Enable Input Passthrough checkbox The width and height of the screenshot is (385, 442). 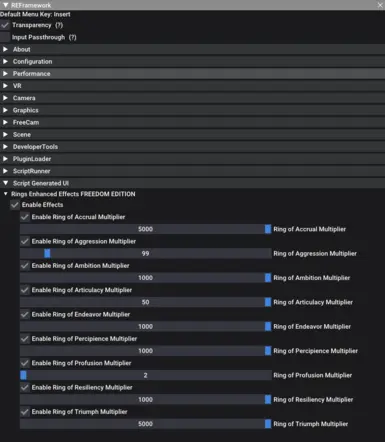pos(5,37)
